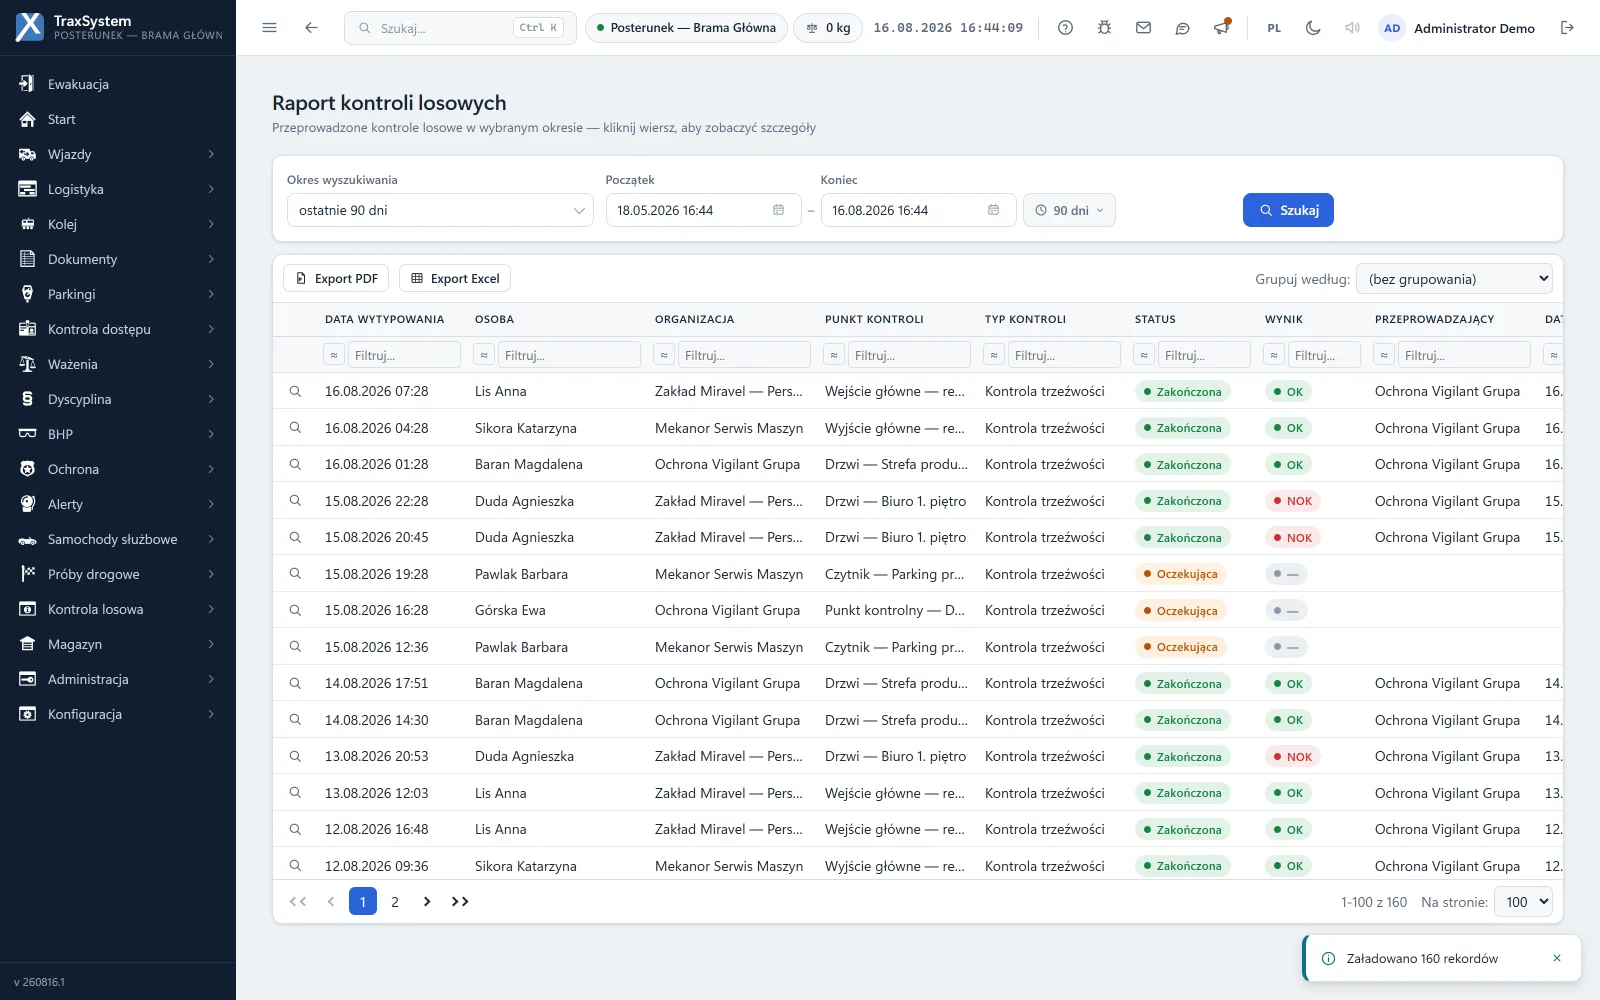
Task: Expand the Wjazdy sidebar menu
Action: pyautogui.click(x=118, y=154)
